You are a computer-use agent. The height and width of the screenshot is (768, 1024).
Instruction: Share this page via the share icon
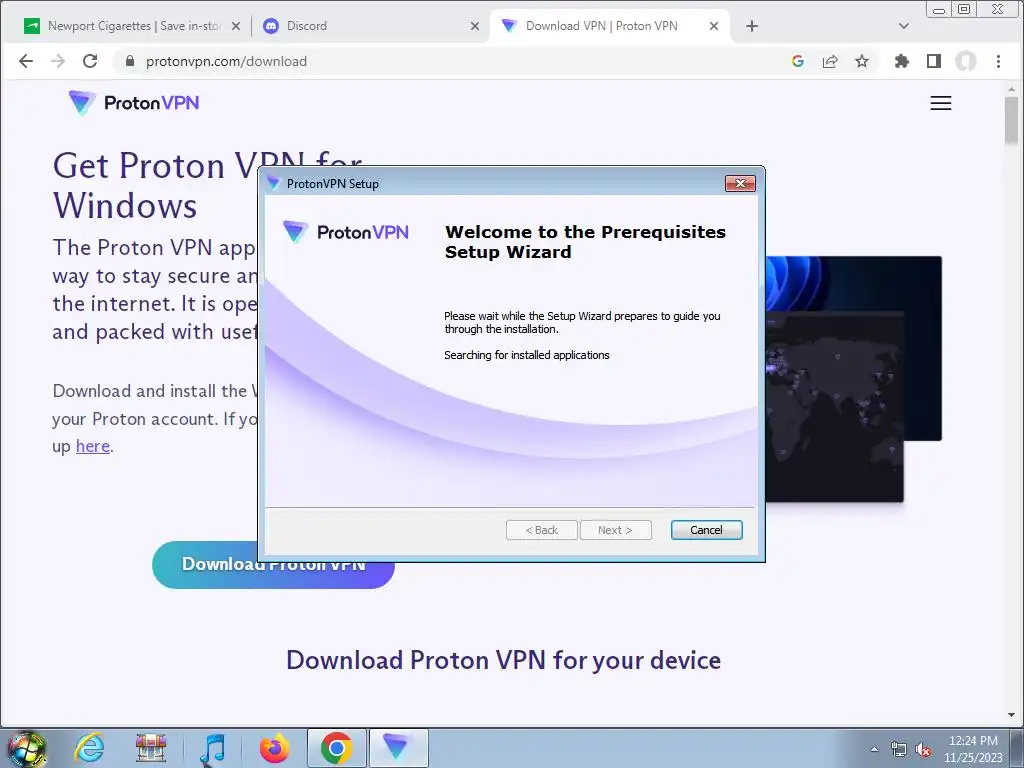pos(830,61)
